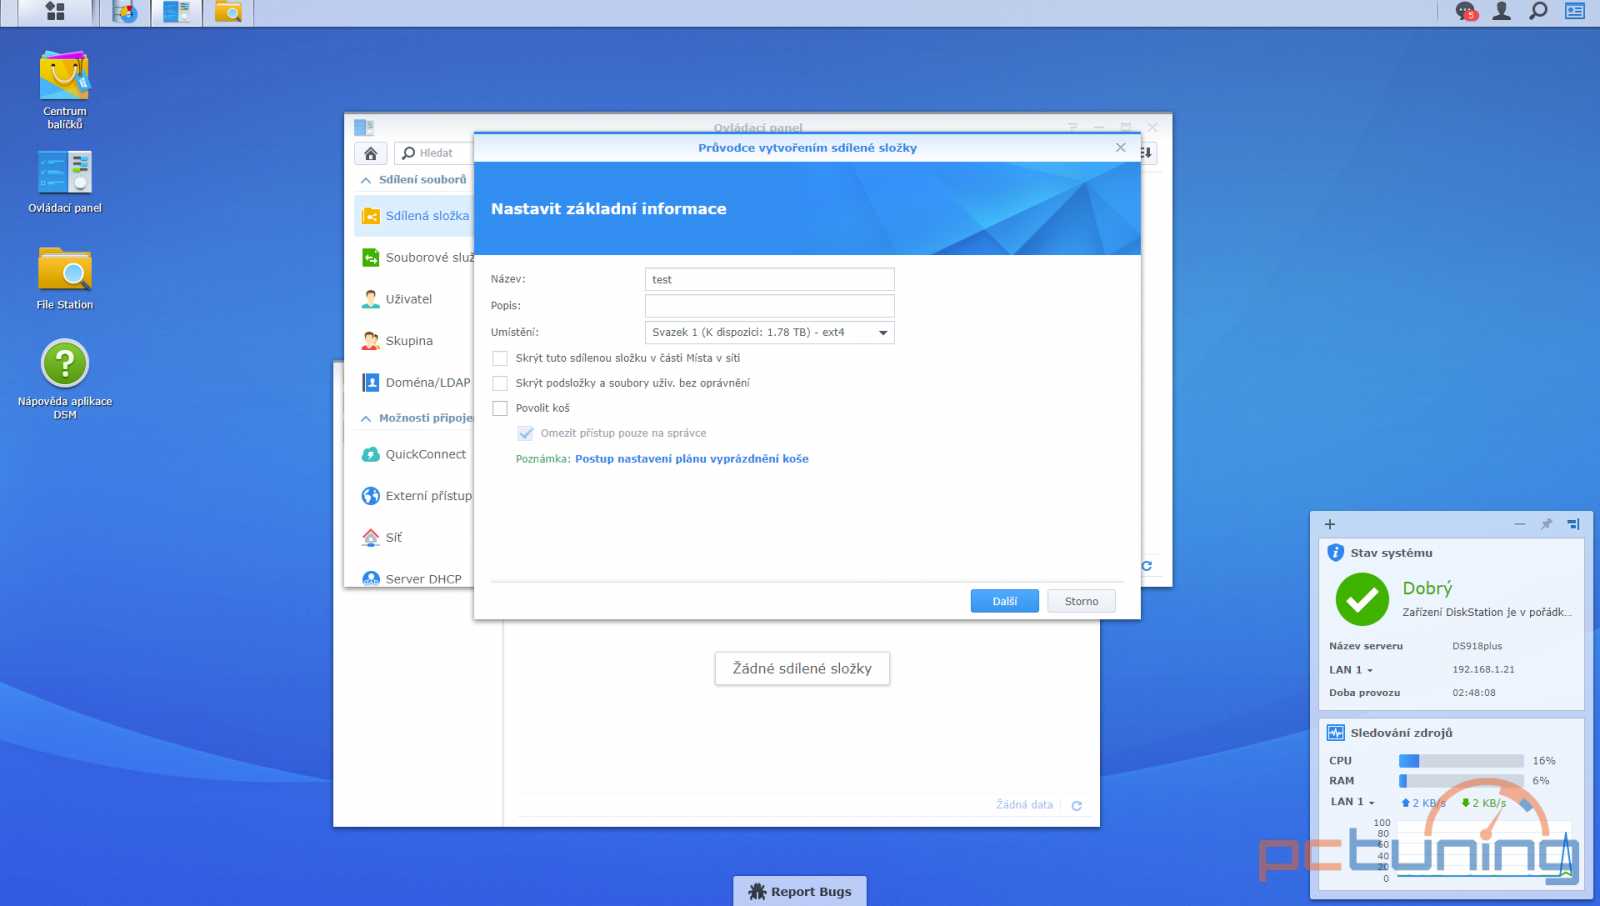Open Skupina in the sidebar
The height and width of the screenshot is (906, 1600).
[414, 341]
